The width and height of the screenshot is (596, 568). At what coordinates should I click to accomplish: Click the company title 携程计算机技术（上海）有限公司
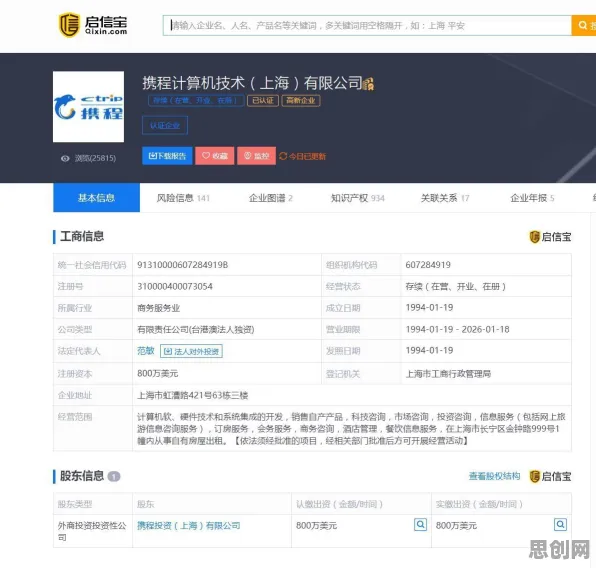(x=252, y=83)
